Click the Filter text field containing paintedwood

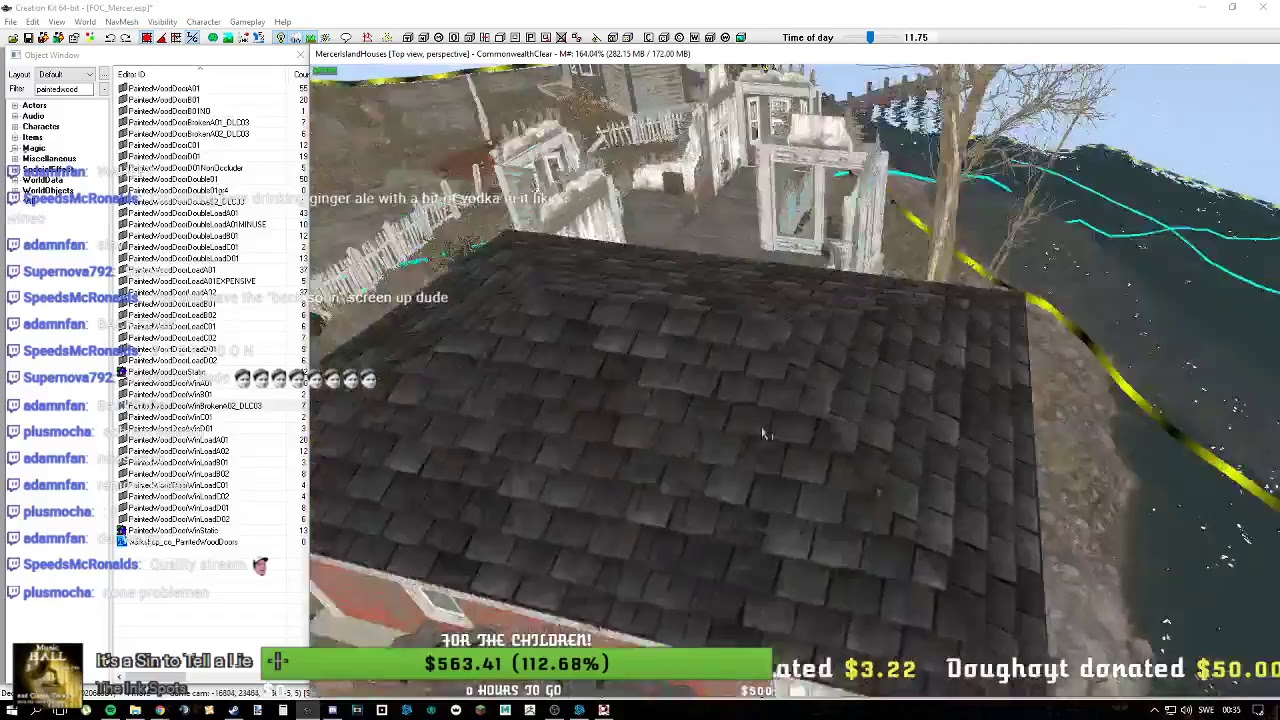pyautogui.click(x=66, y=89)
